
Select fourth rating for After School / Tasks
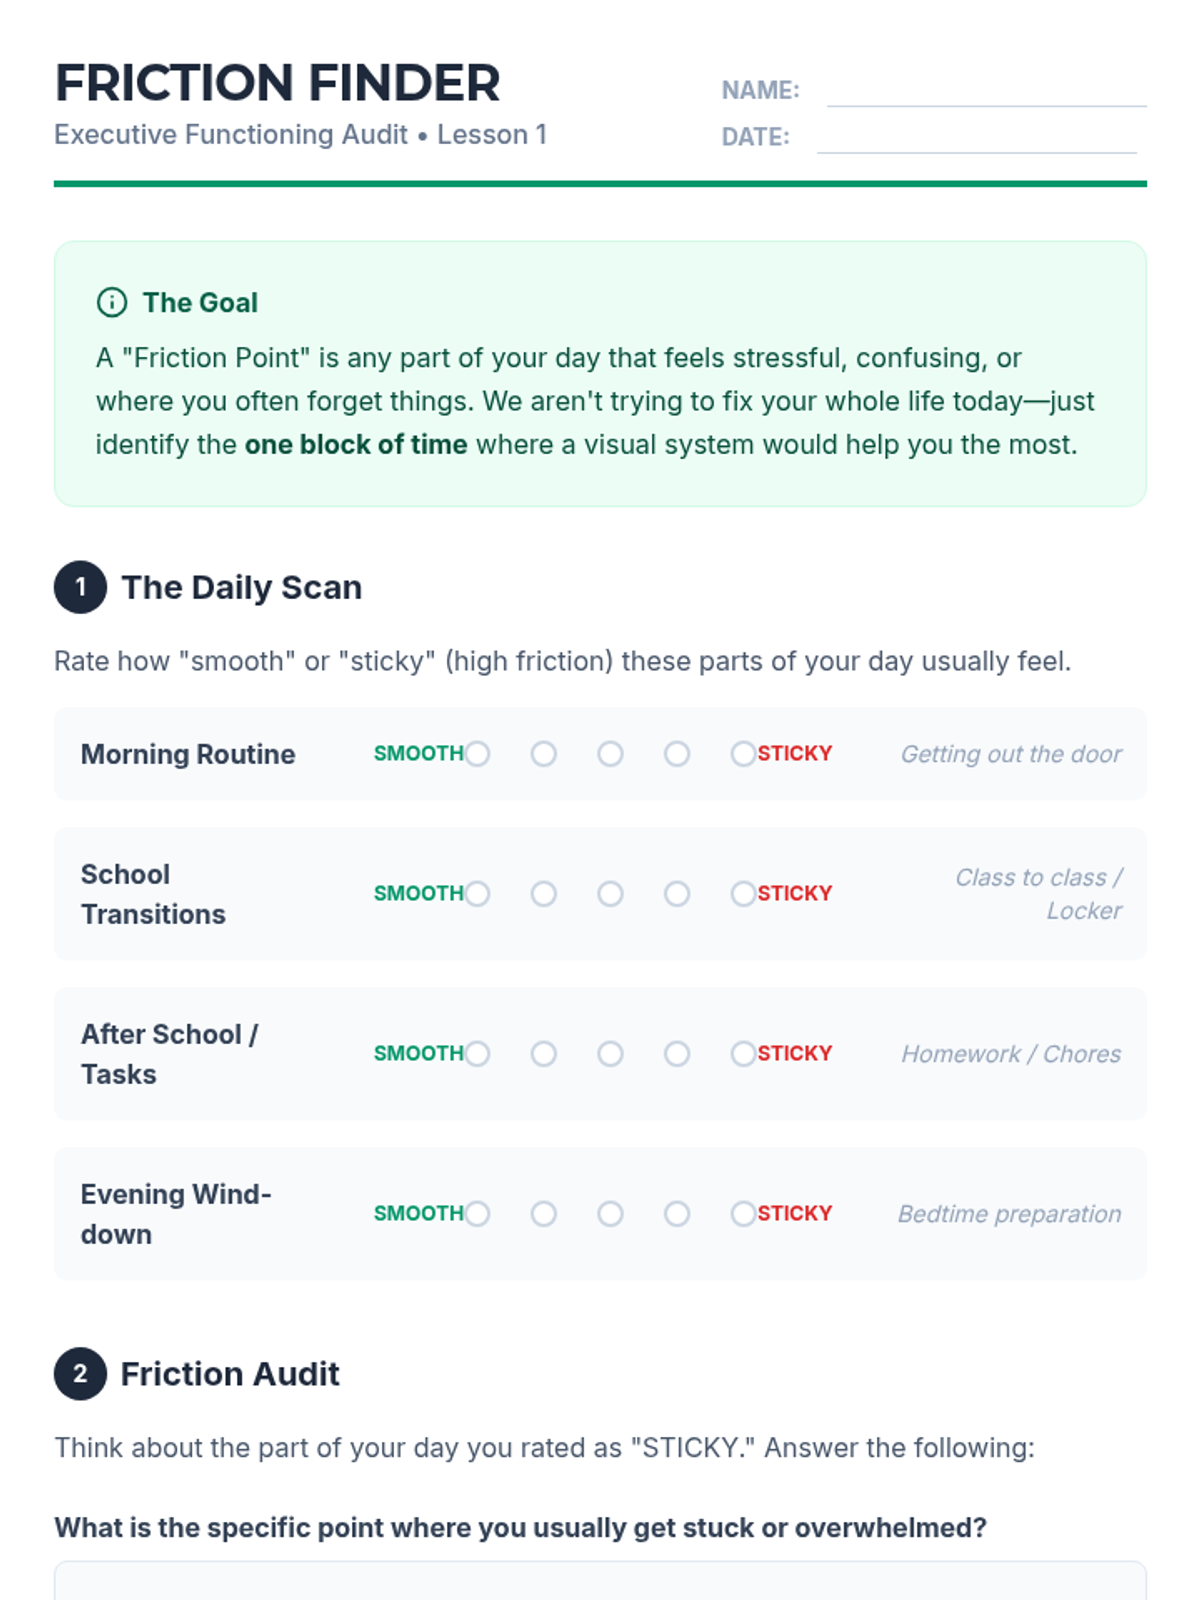click(677, 1054)
